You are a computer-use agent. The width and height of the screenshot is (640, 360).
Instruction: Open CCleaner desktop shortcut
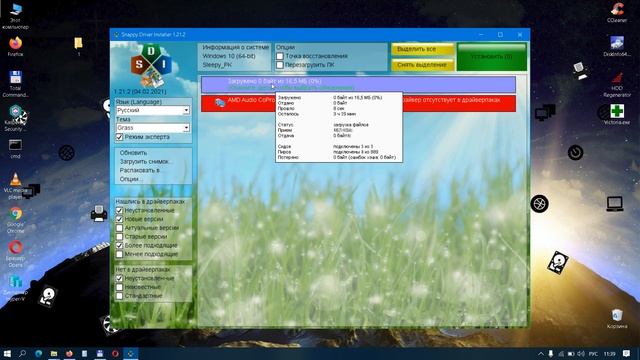tap(617, 12)
